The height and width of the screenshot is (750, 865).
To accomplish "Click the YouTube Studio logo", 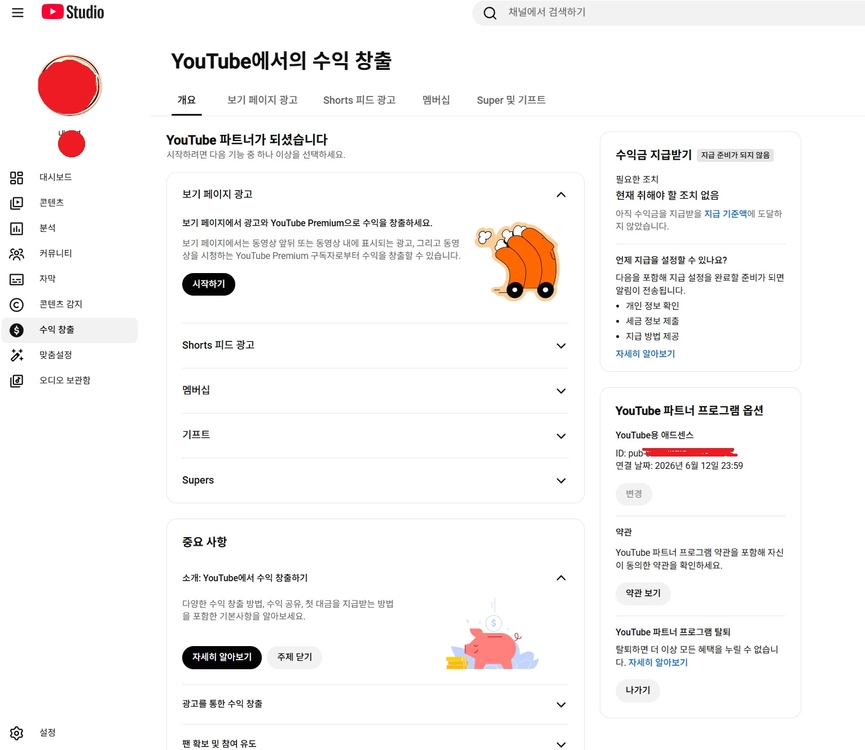I will pos(73,12).
